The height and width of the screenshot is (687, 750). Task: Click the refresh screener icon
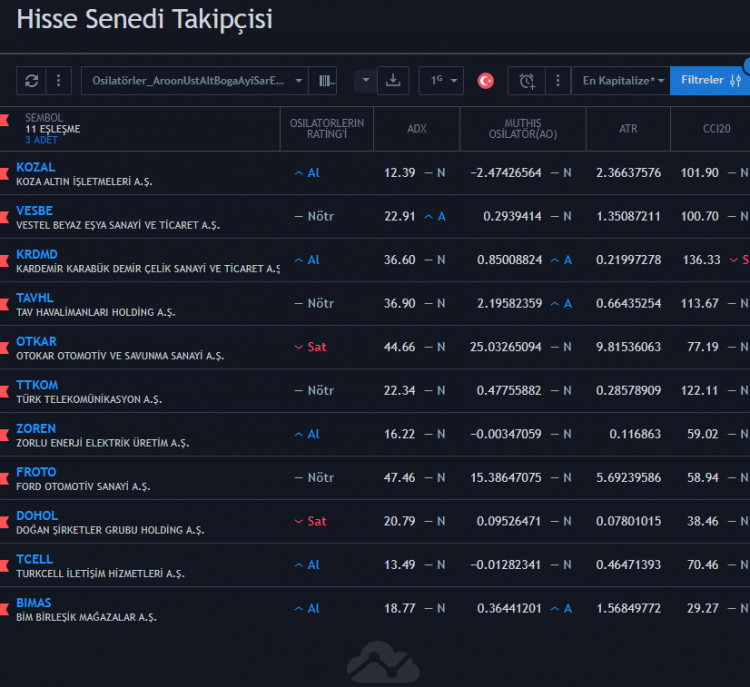[x=32, y=80]
